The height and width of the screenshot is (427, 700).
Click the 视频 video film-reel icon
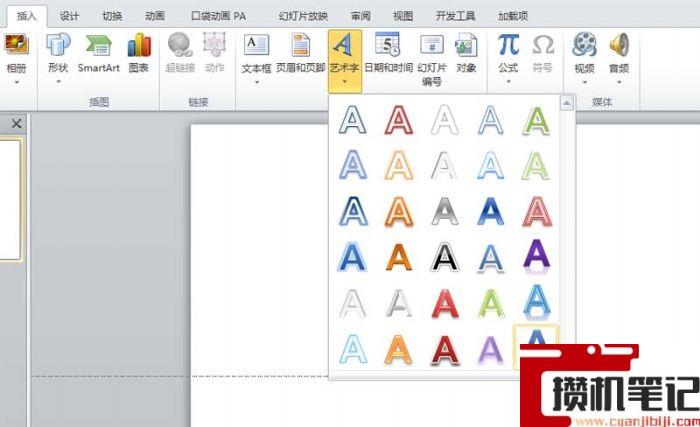[x=584, y=45]
